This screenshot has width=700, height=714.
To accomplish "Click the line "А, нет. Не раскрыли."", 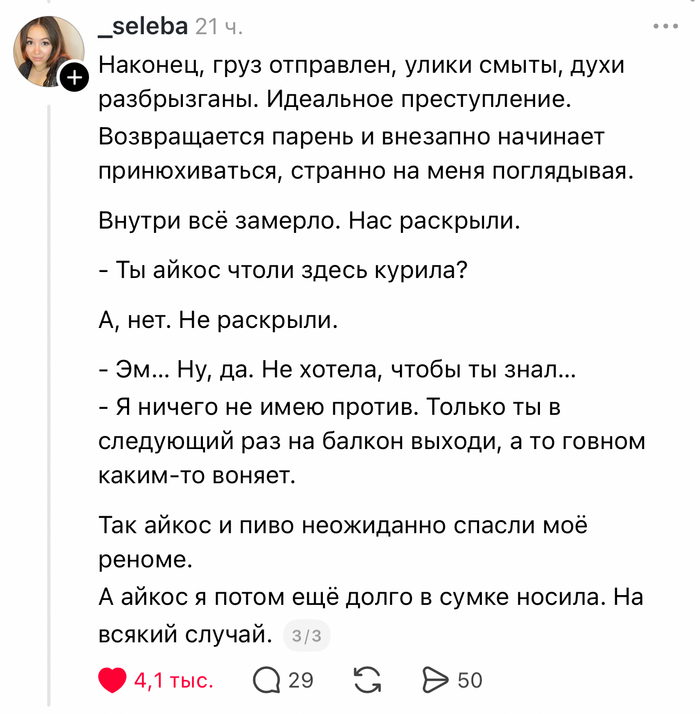I will click(219, 321).
